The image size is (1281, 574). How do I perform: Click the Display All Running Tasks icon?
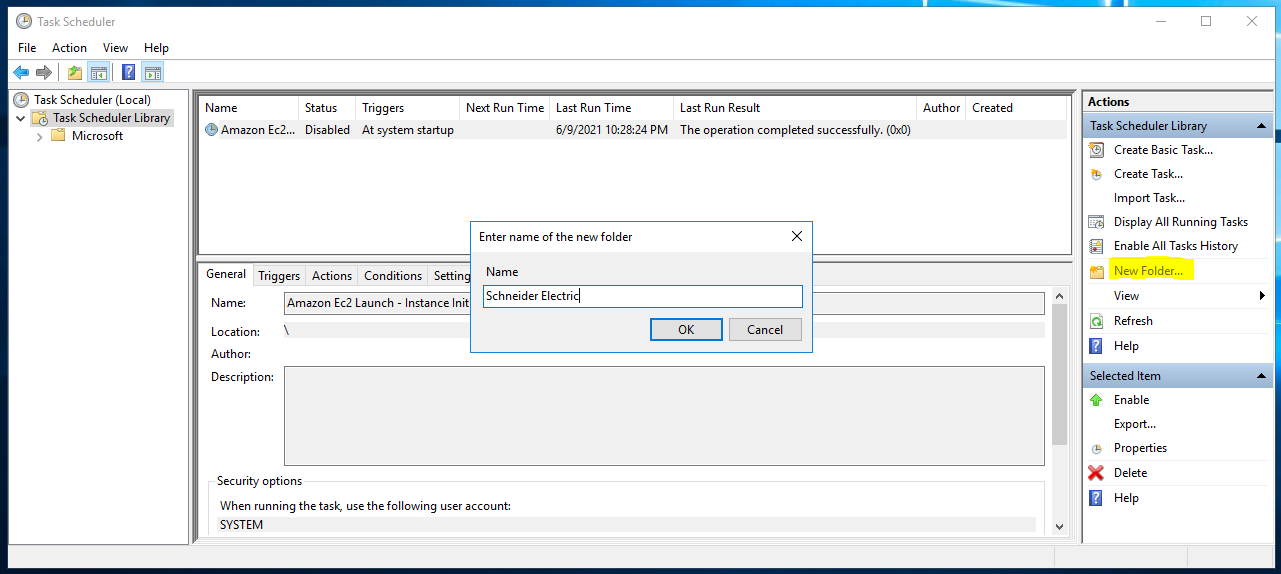tap(1097, 222)
